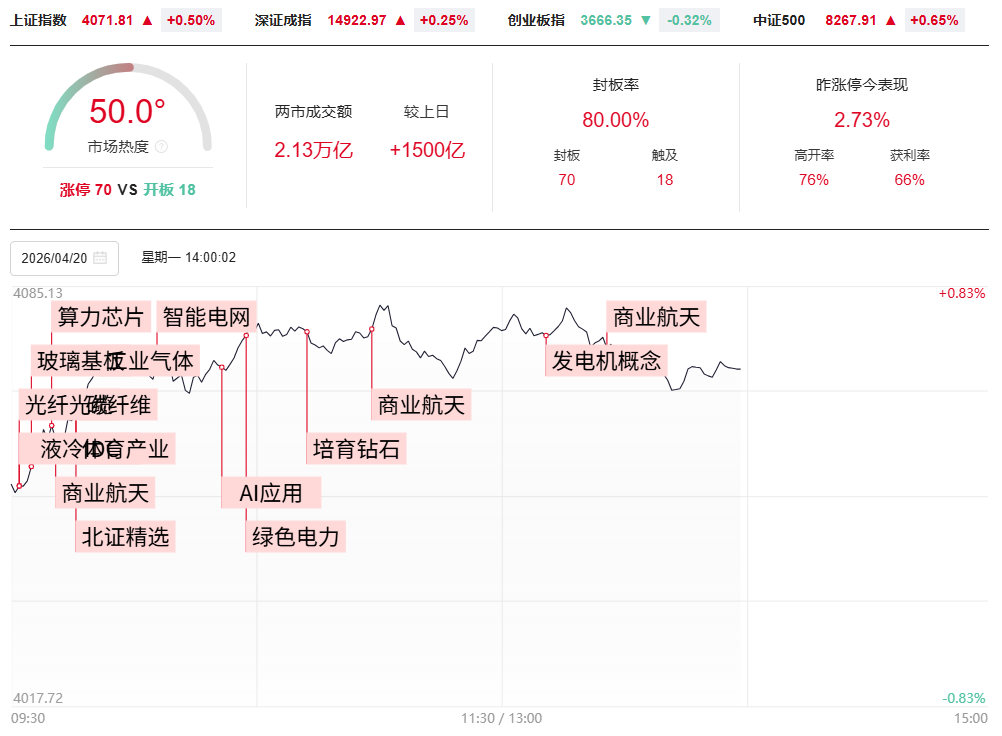Screen dimensions: 1002x736
Task: Click the AI应用 label on chart
Action: click(x=271, y=492)
